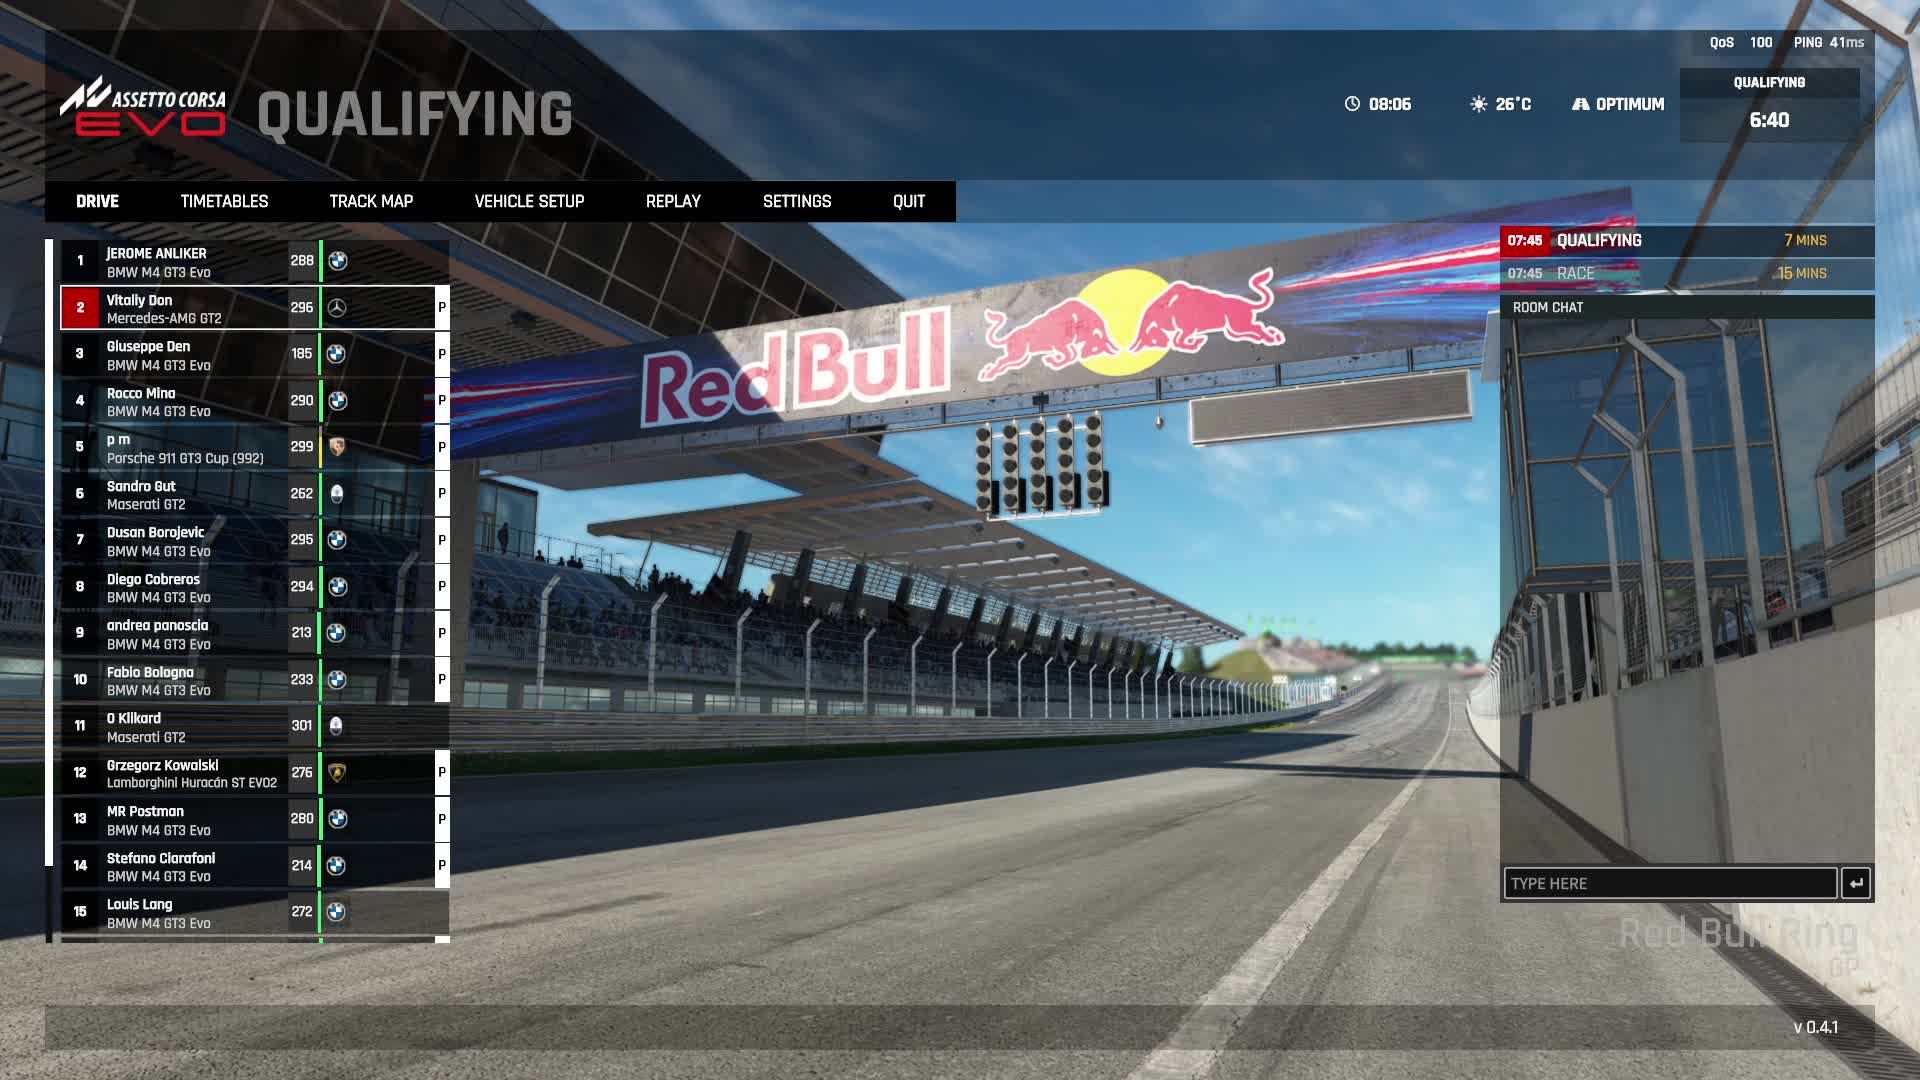Click the clock icon next to 08:06

[1352, 104]
